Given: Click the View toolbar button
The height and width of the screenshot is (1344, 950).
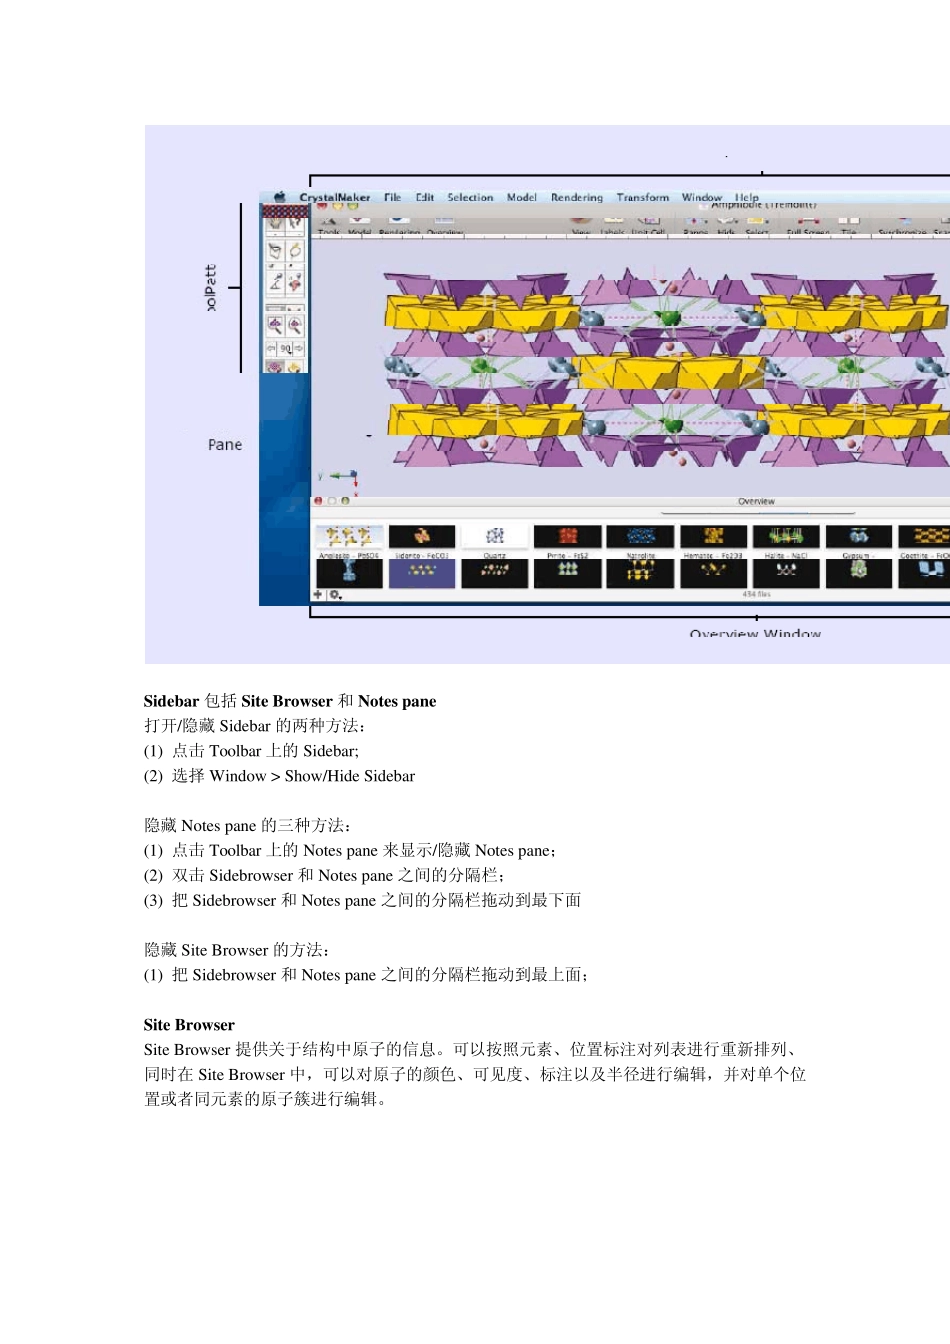Looking at the screenshot, I should (x=581, y=228).
